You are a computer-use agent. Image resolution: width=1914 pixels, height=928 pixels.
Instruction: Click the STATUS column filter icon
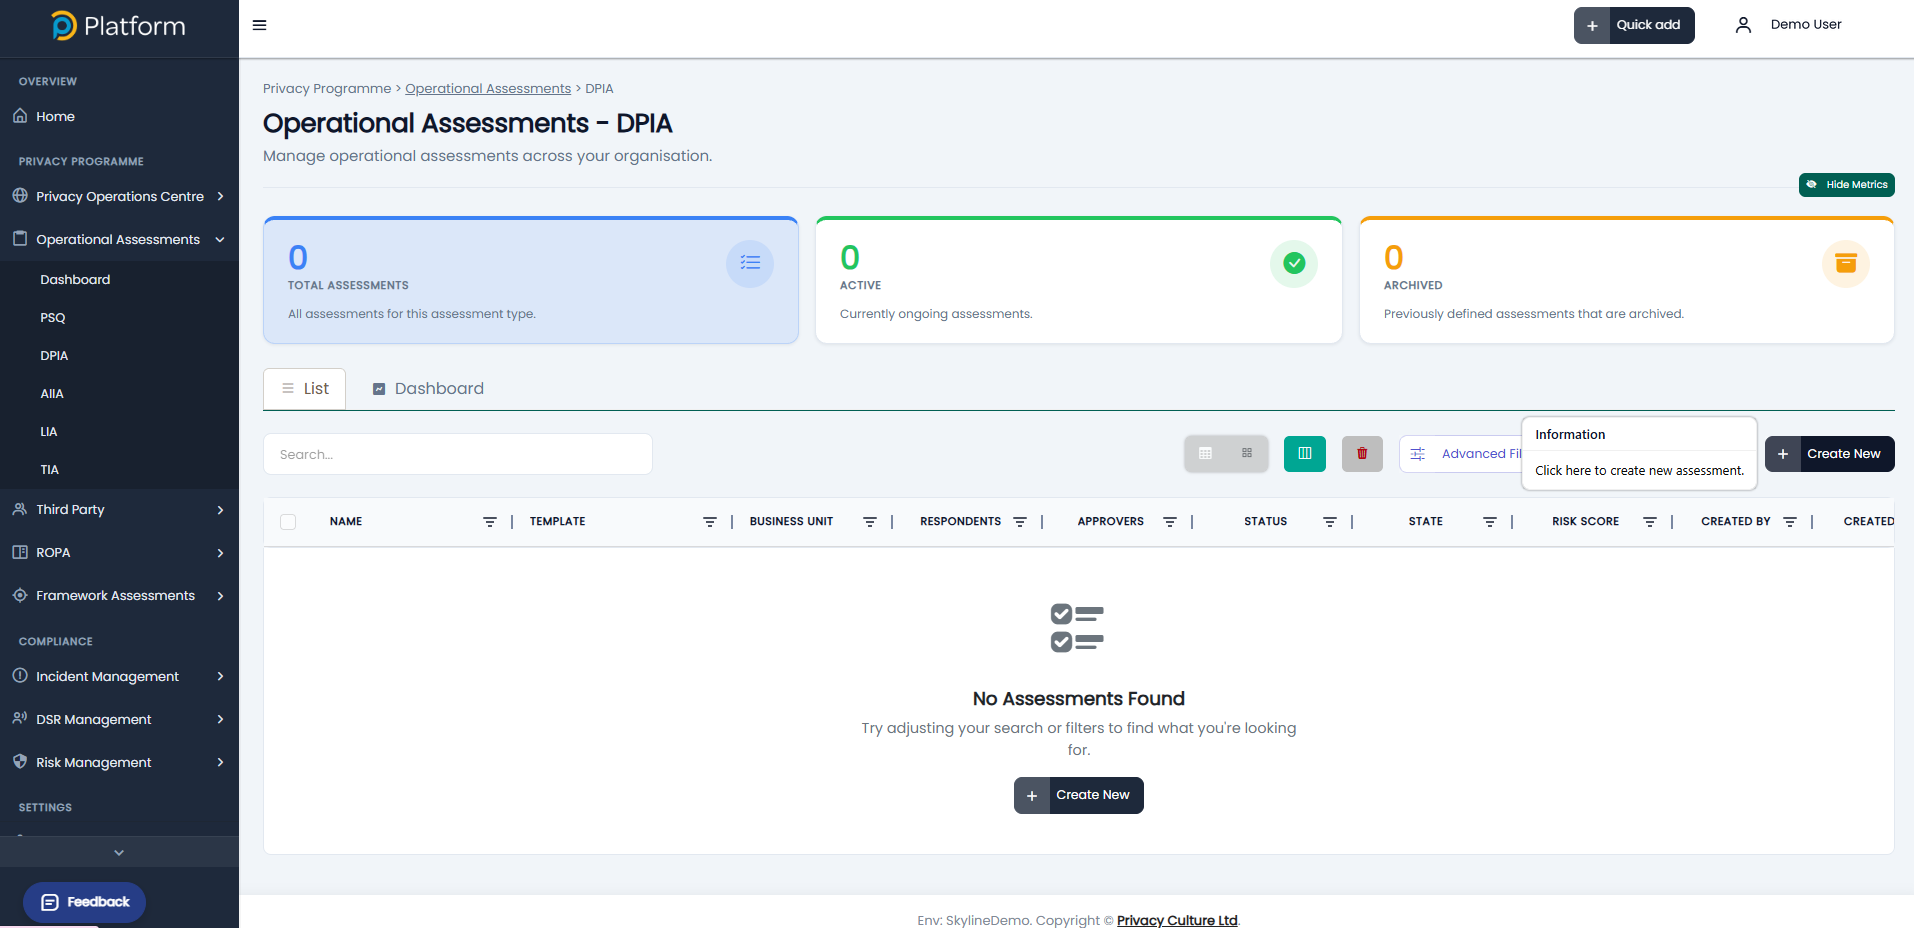1330,522
